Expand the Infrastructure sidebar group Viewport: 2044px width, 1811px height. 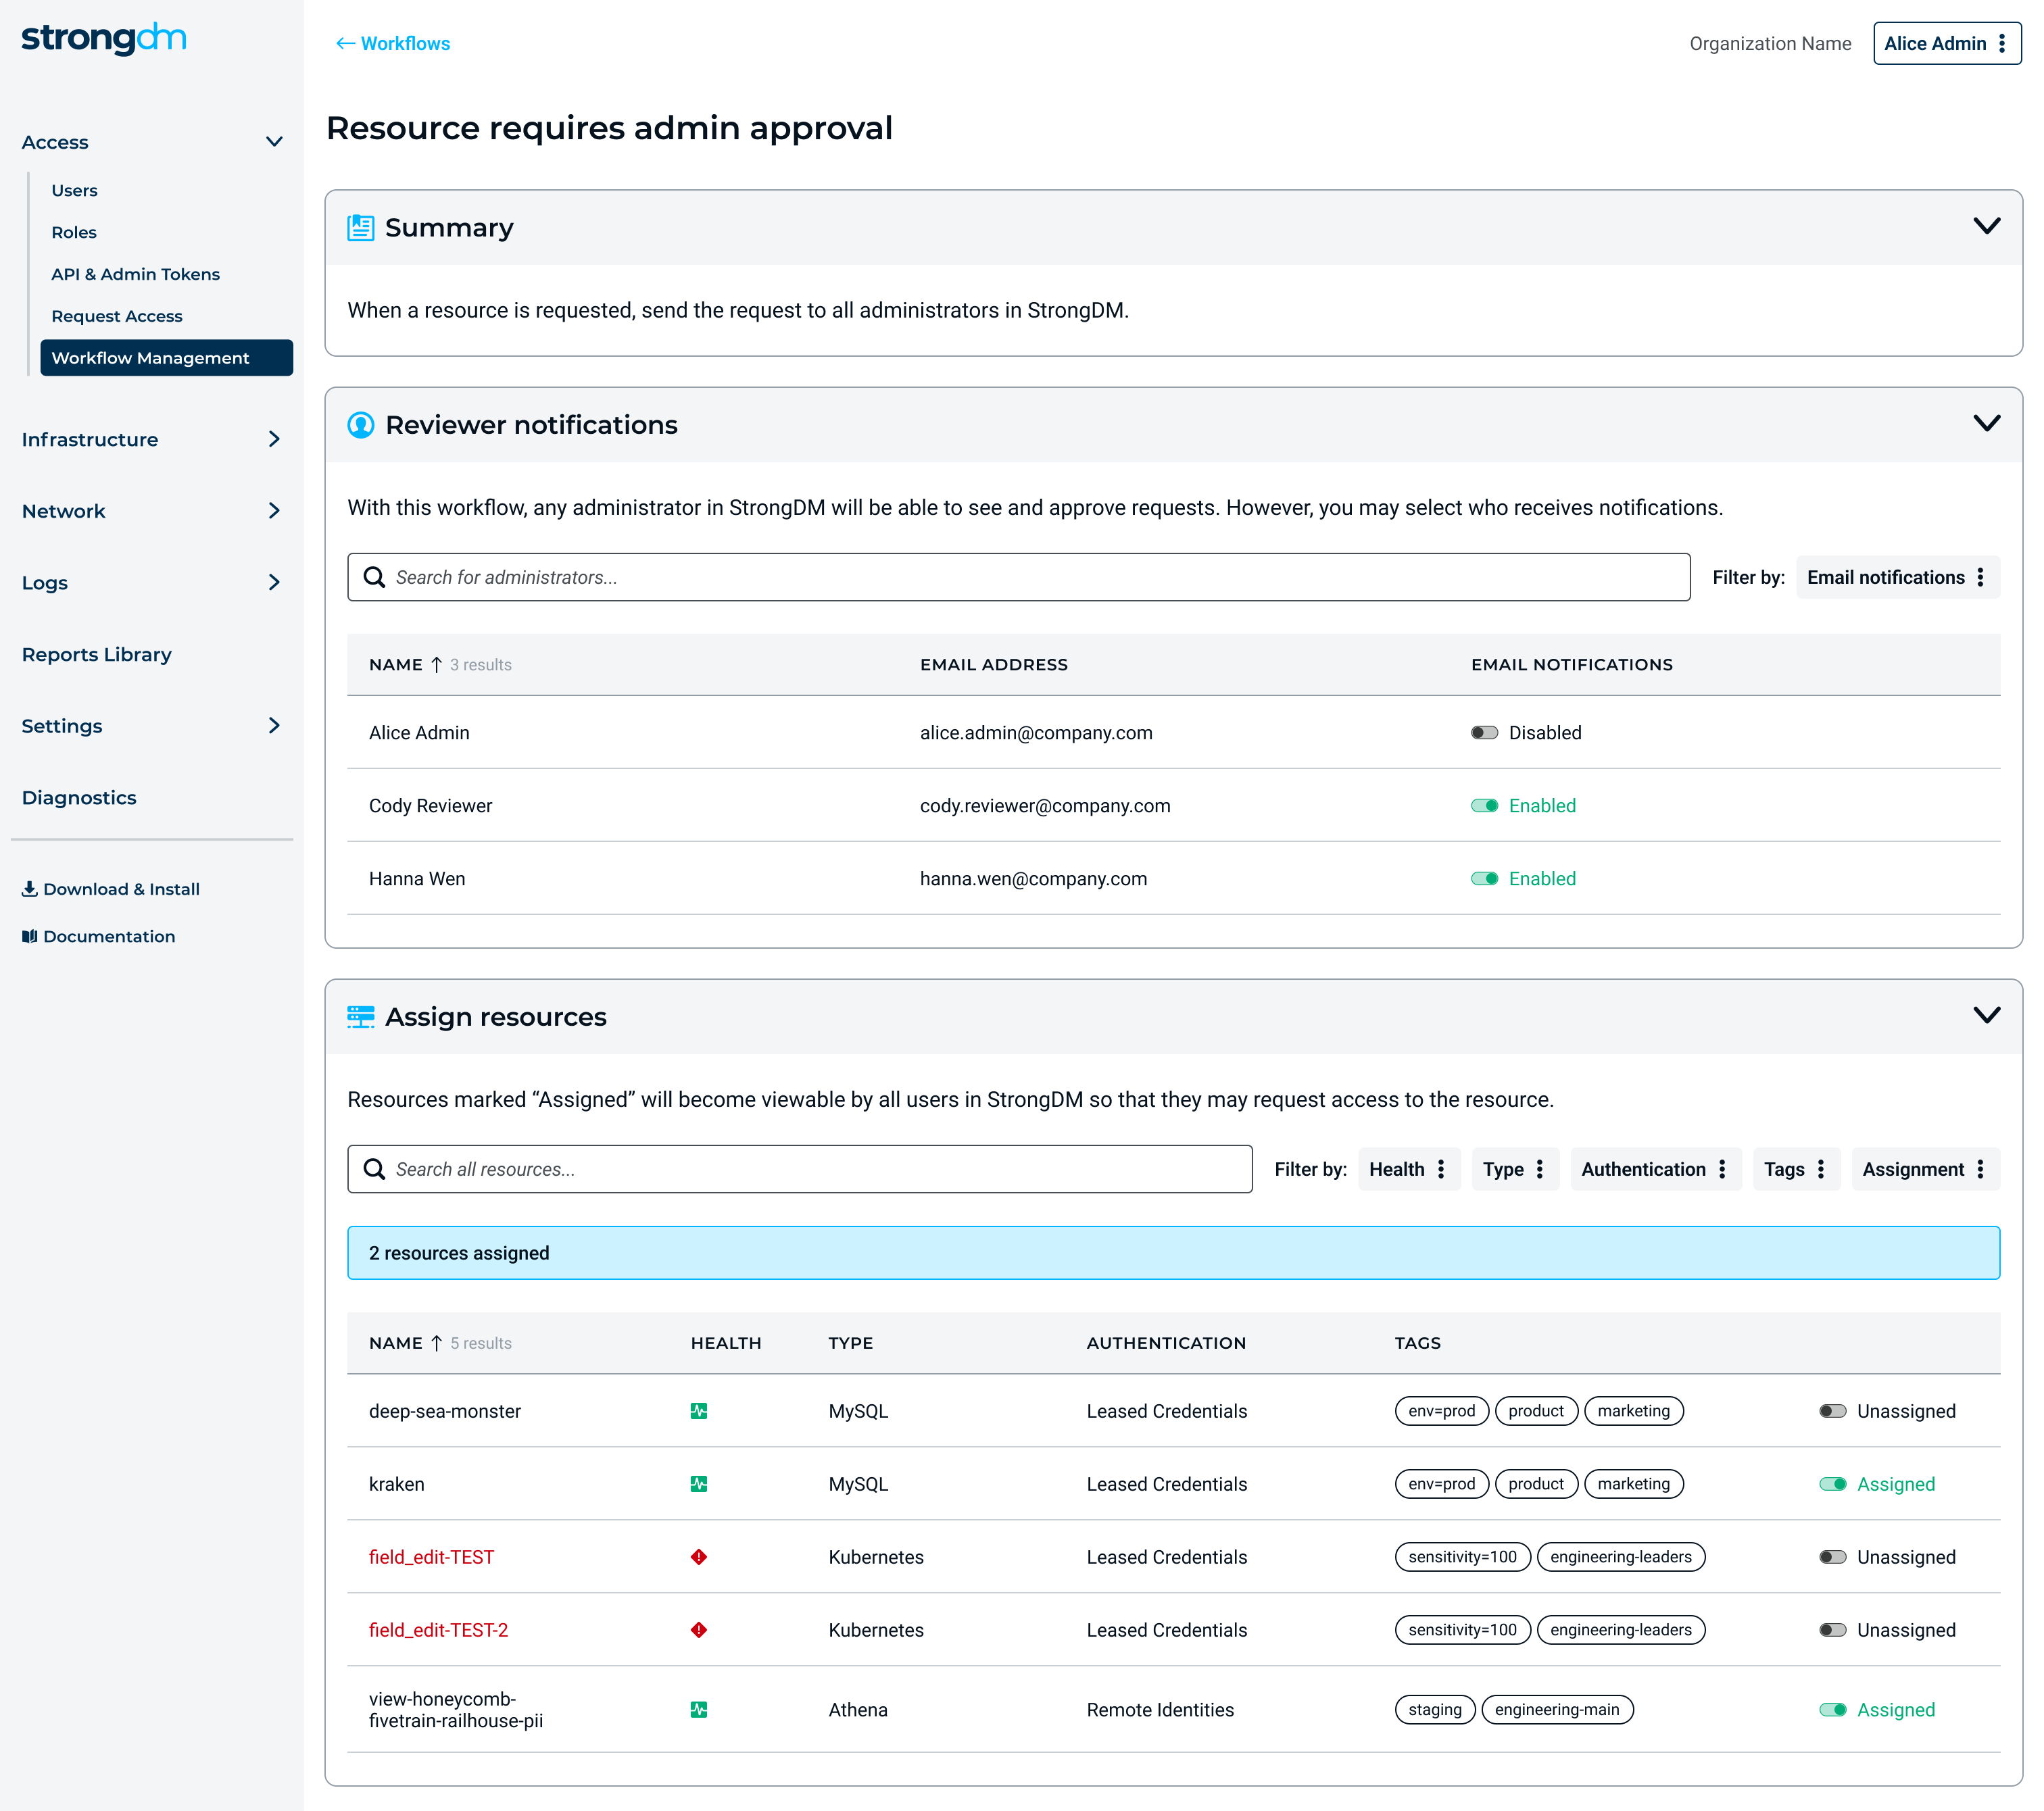click(x=274, y=439)
